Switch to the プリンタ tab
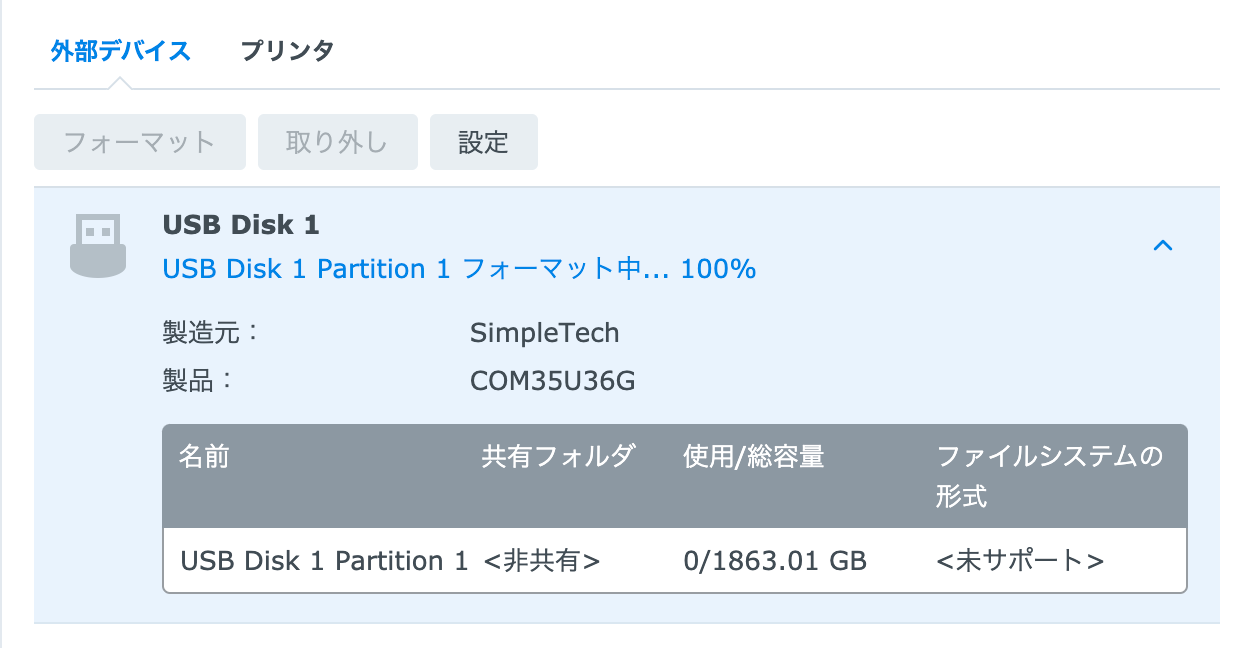Viewport: 1246px width, 648px height. (x=287, y=50)
